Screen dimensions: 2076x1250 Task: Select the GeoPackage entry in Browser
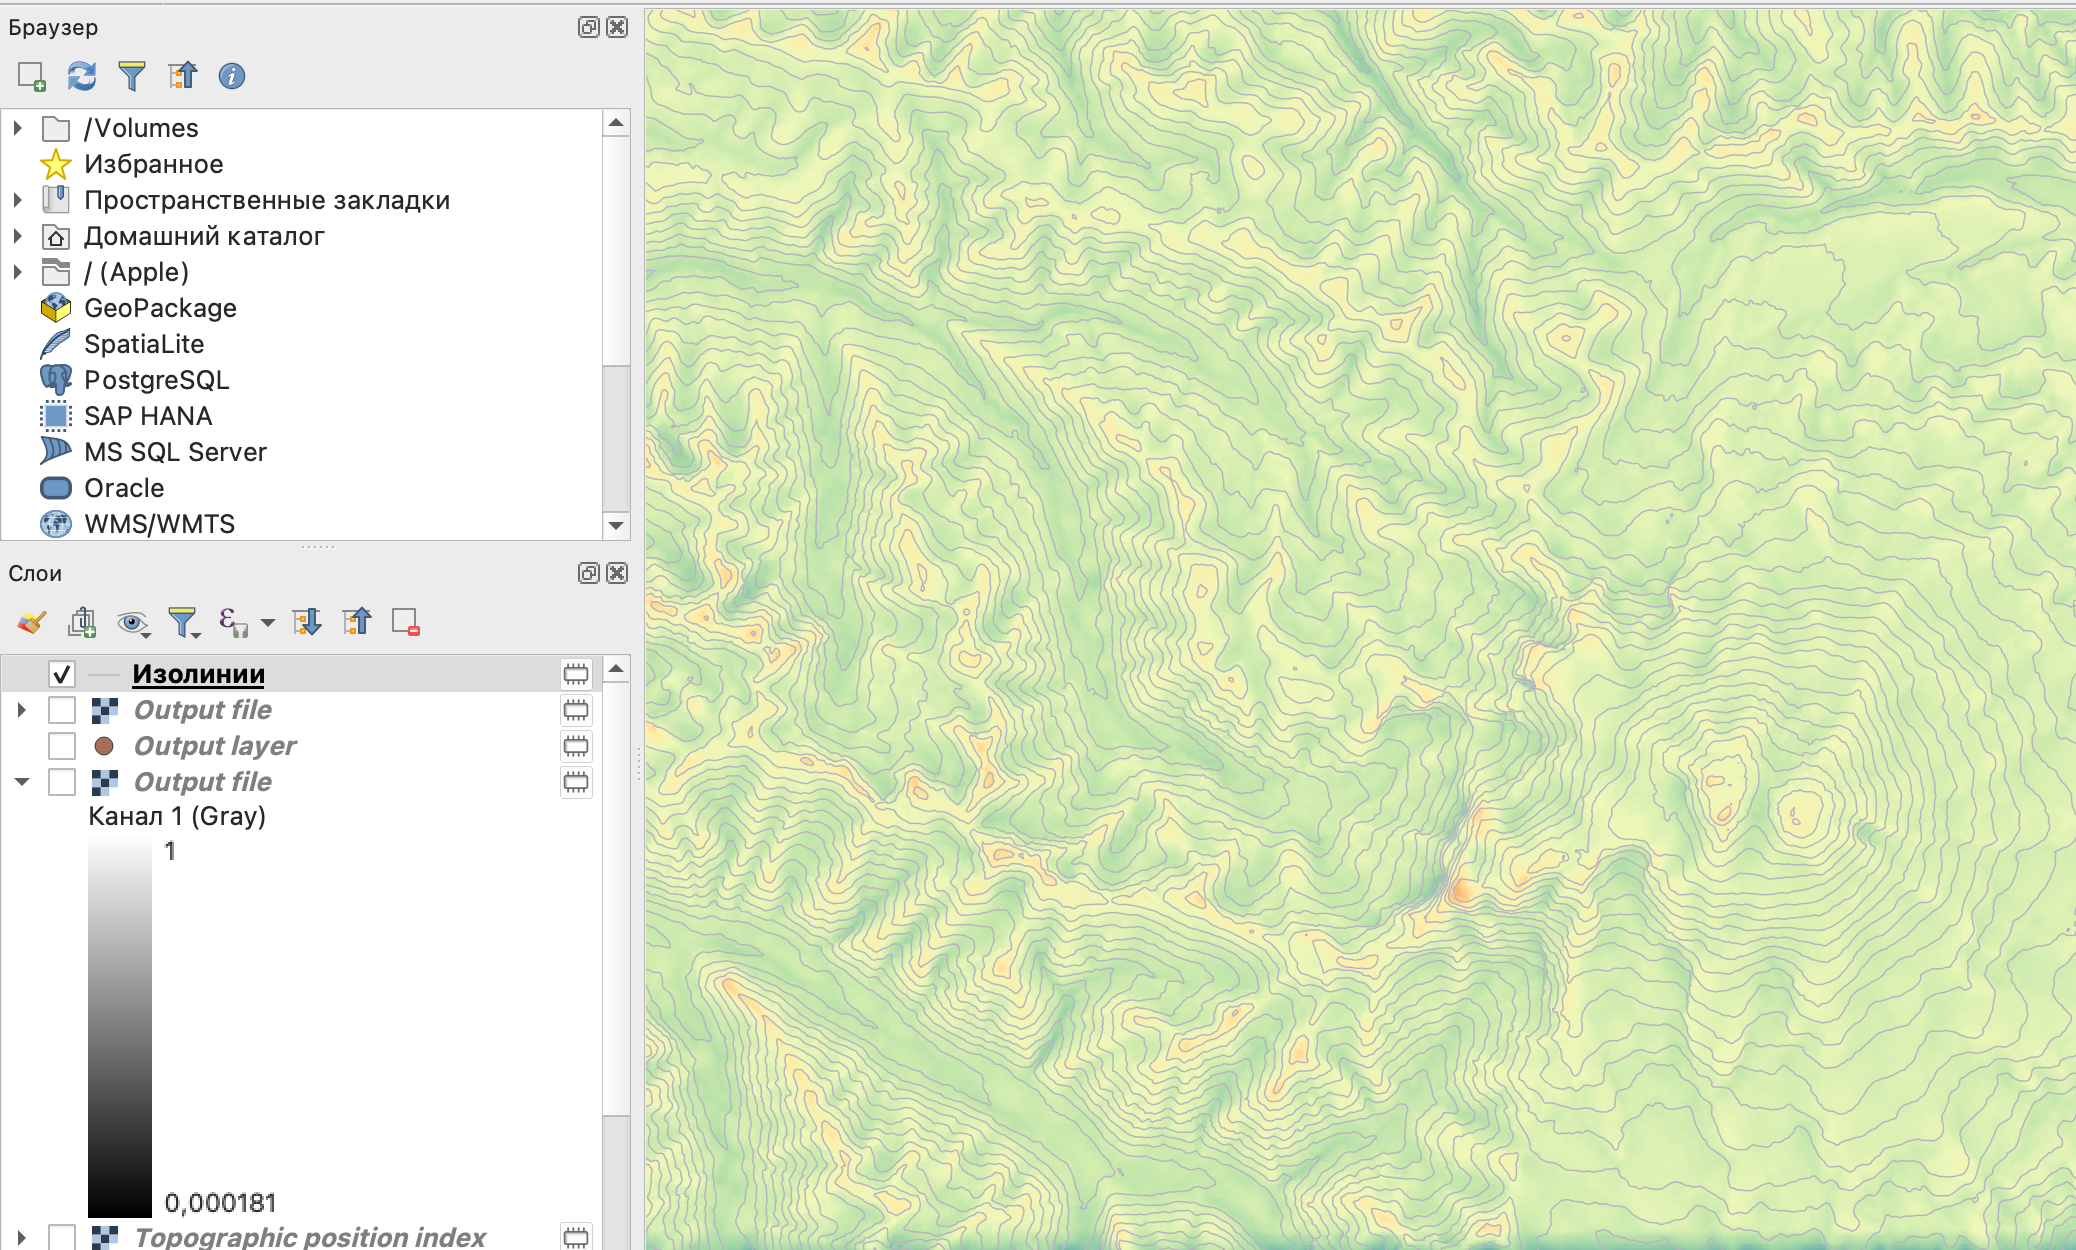160,308
